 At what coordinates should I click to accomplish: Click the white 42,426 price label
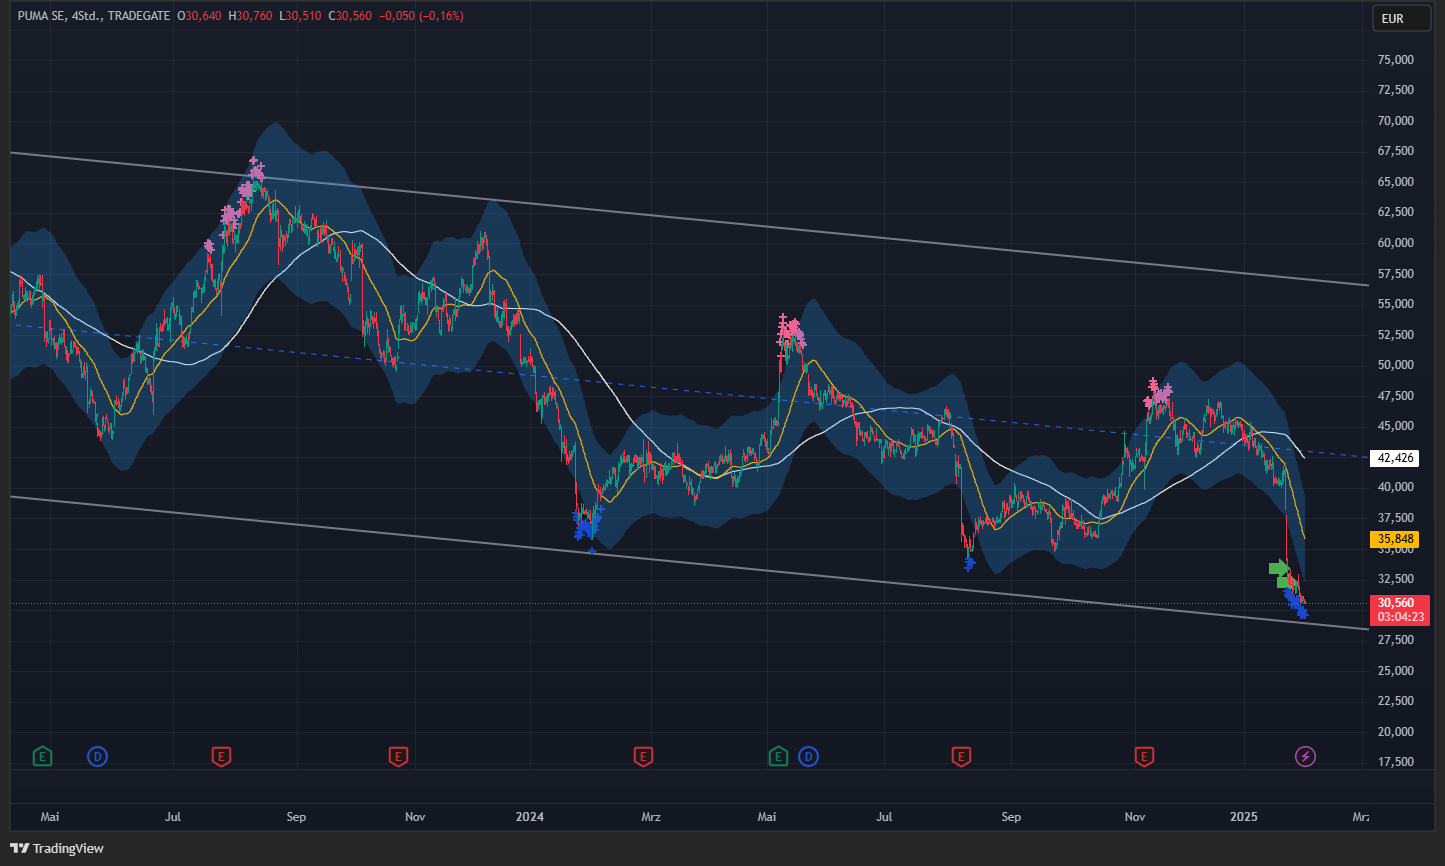(x=1395, y=458)
